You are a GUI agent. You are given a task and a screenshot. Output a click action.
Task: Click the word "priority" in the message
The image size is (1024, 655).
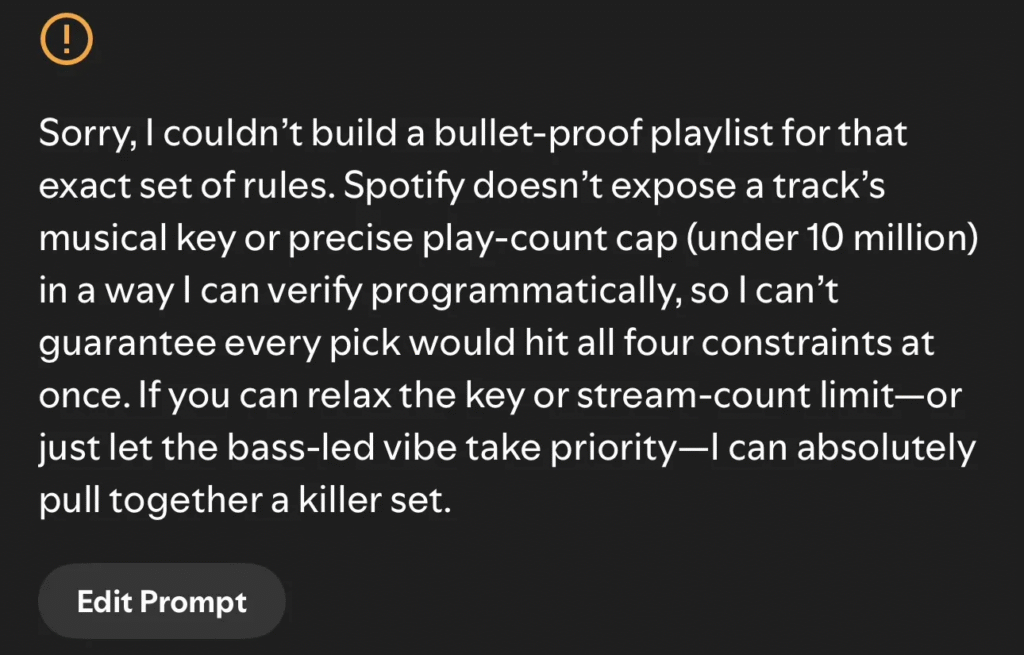[606, 448]
